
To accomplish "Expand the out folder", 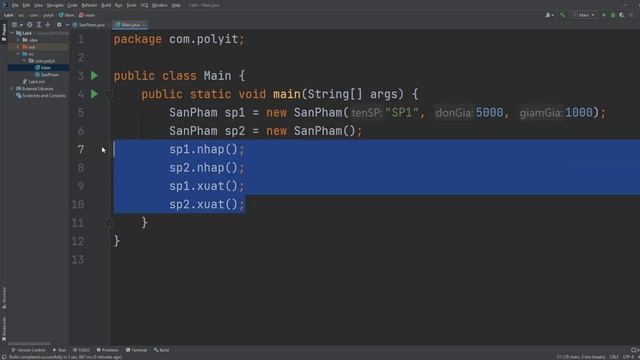I will pyautogui.click(x=18, y=47).
